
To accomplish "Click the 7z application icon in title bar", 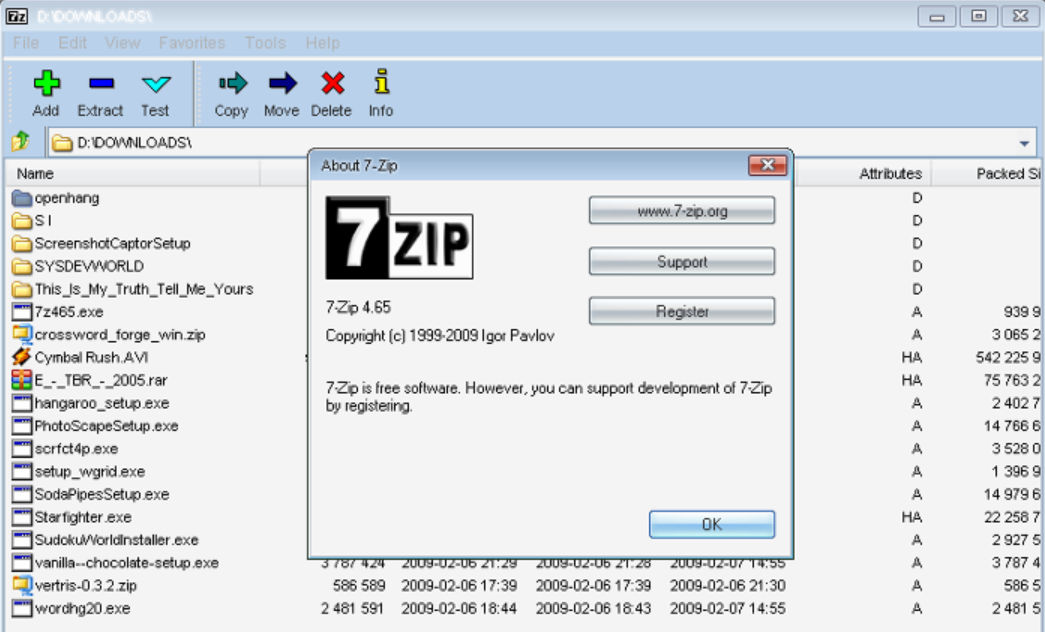I will [x=17, y=16].
